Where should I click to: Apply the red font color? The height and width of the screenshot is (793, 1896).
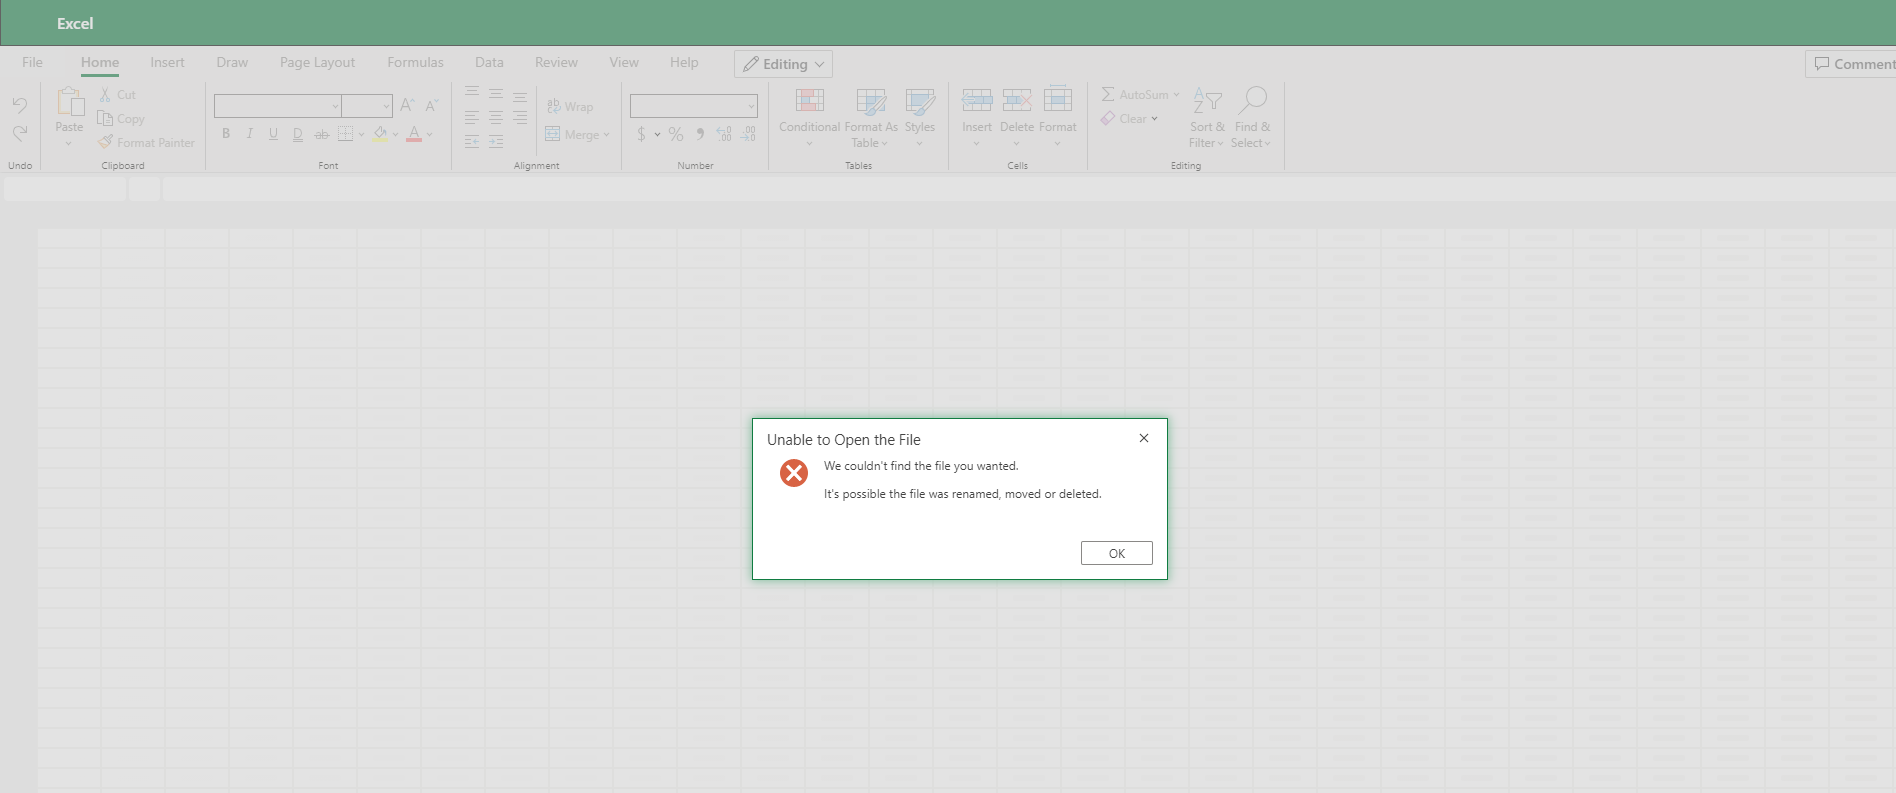[x=414, y=134]
